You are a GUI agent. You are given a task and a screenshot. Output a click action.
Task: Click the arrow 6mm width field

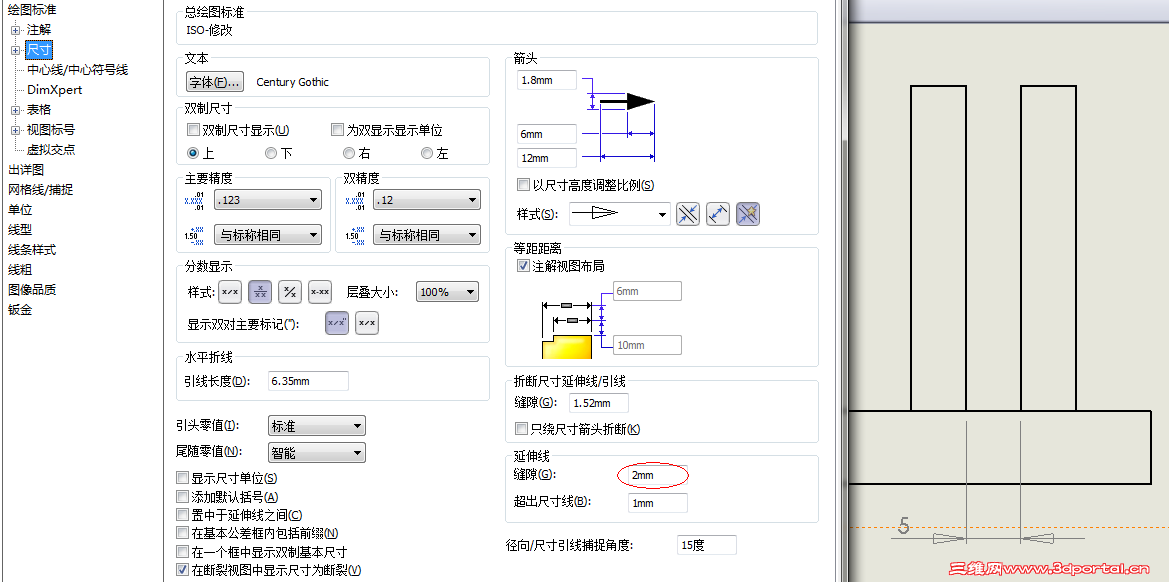point(546,134)
